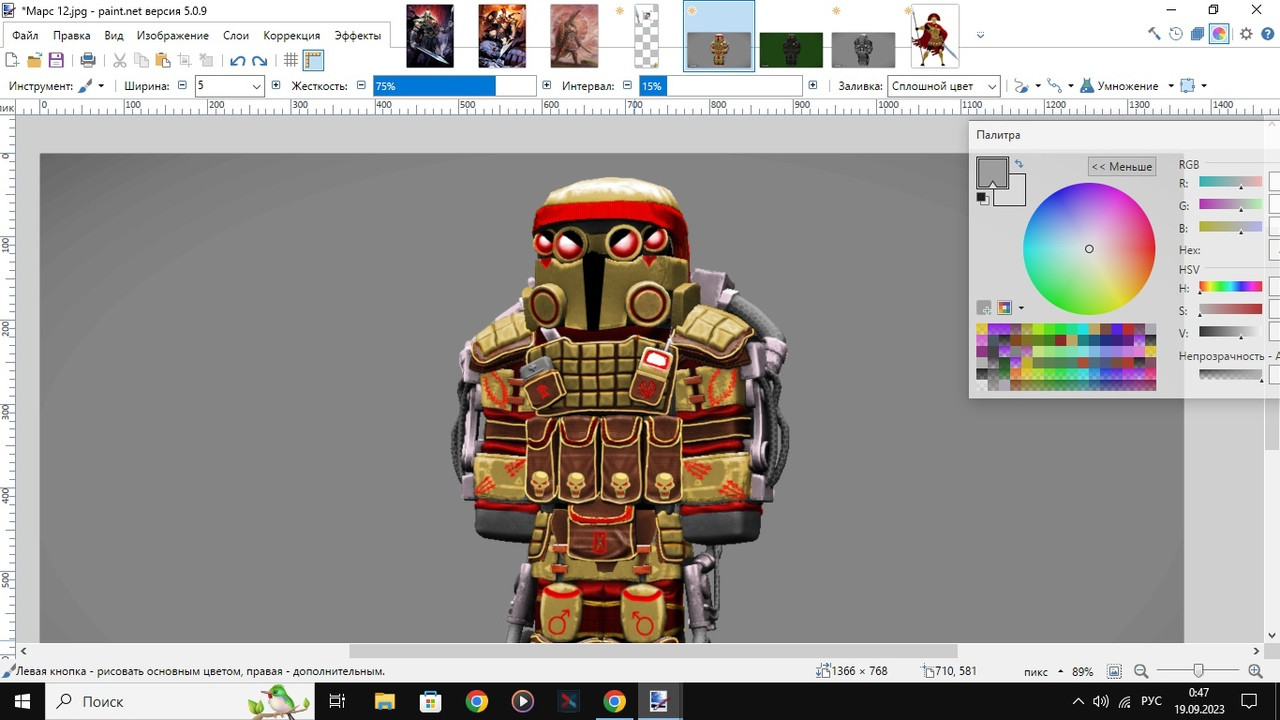This screenshot has width=1280, height=720.
Task: Adjust the V value slider
Action: click(1231, 333)
